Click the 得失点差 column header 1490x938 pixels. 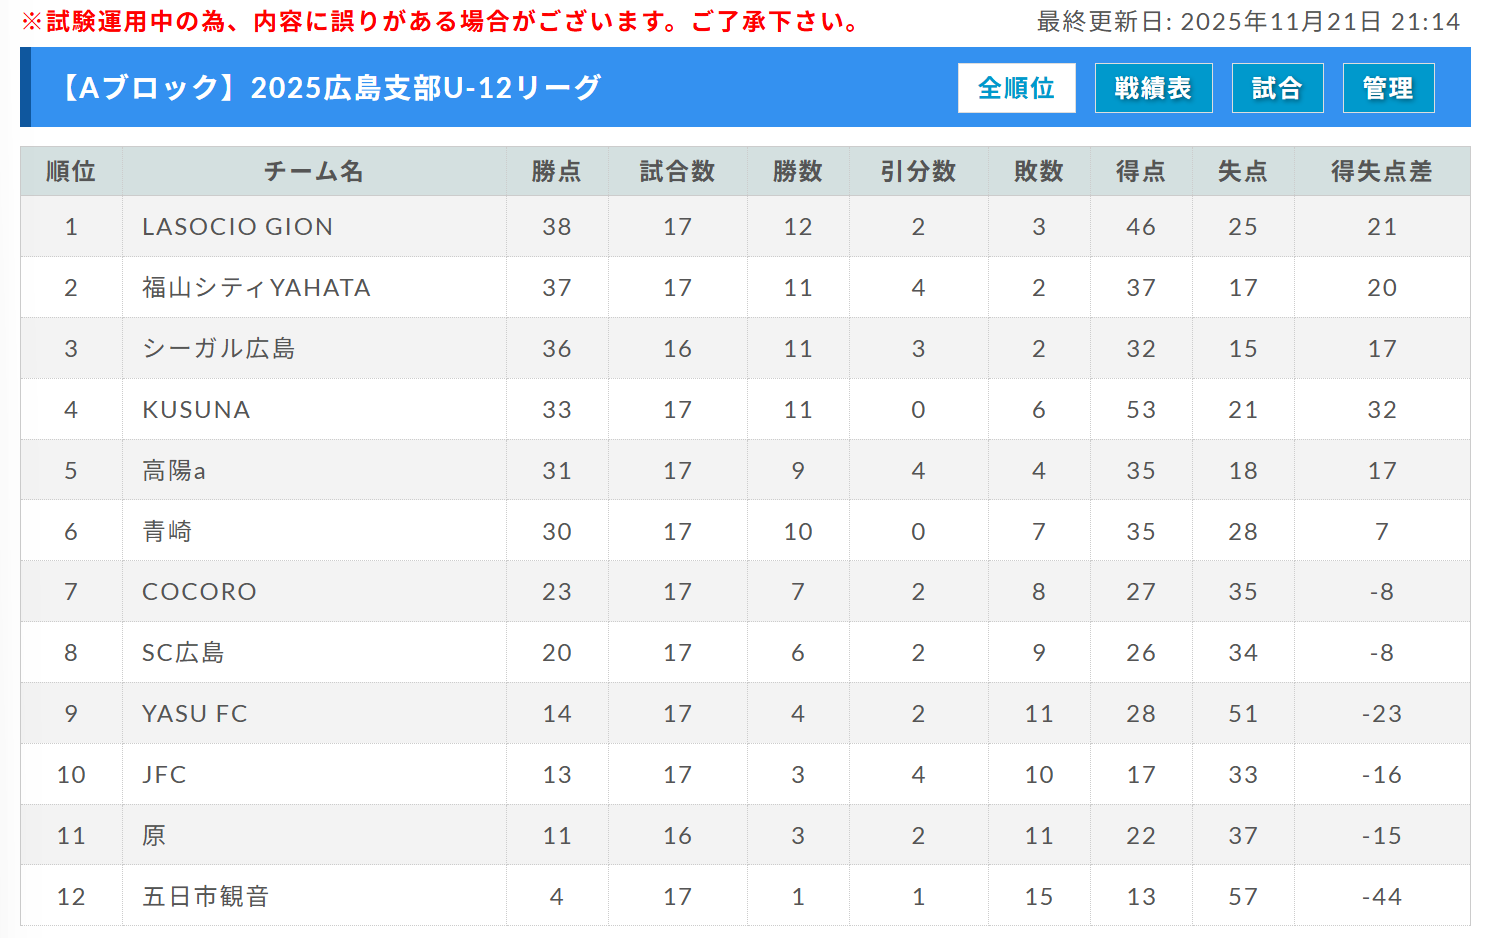point(1381,172)
